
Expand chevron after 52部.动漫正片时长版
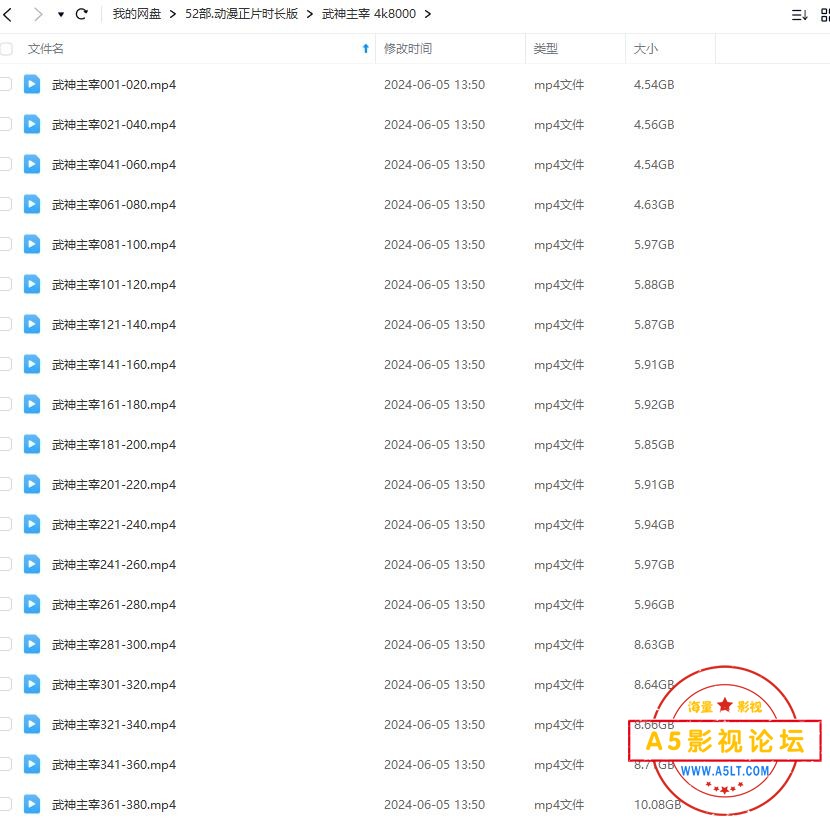[310, 14]
